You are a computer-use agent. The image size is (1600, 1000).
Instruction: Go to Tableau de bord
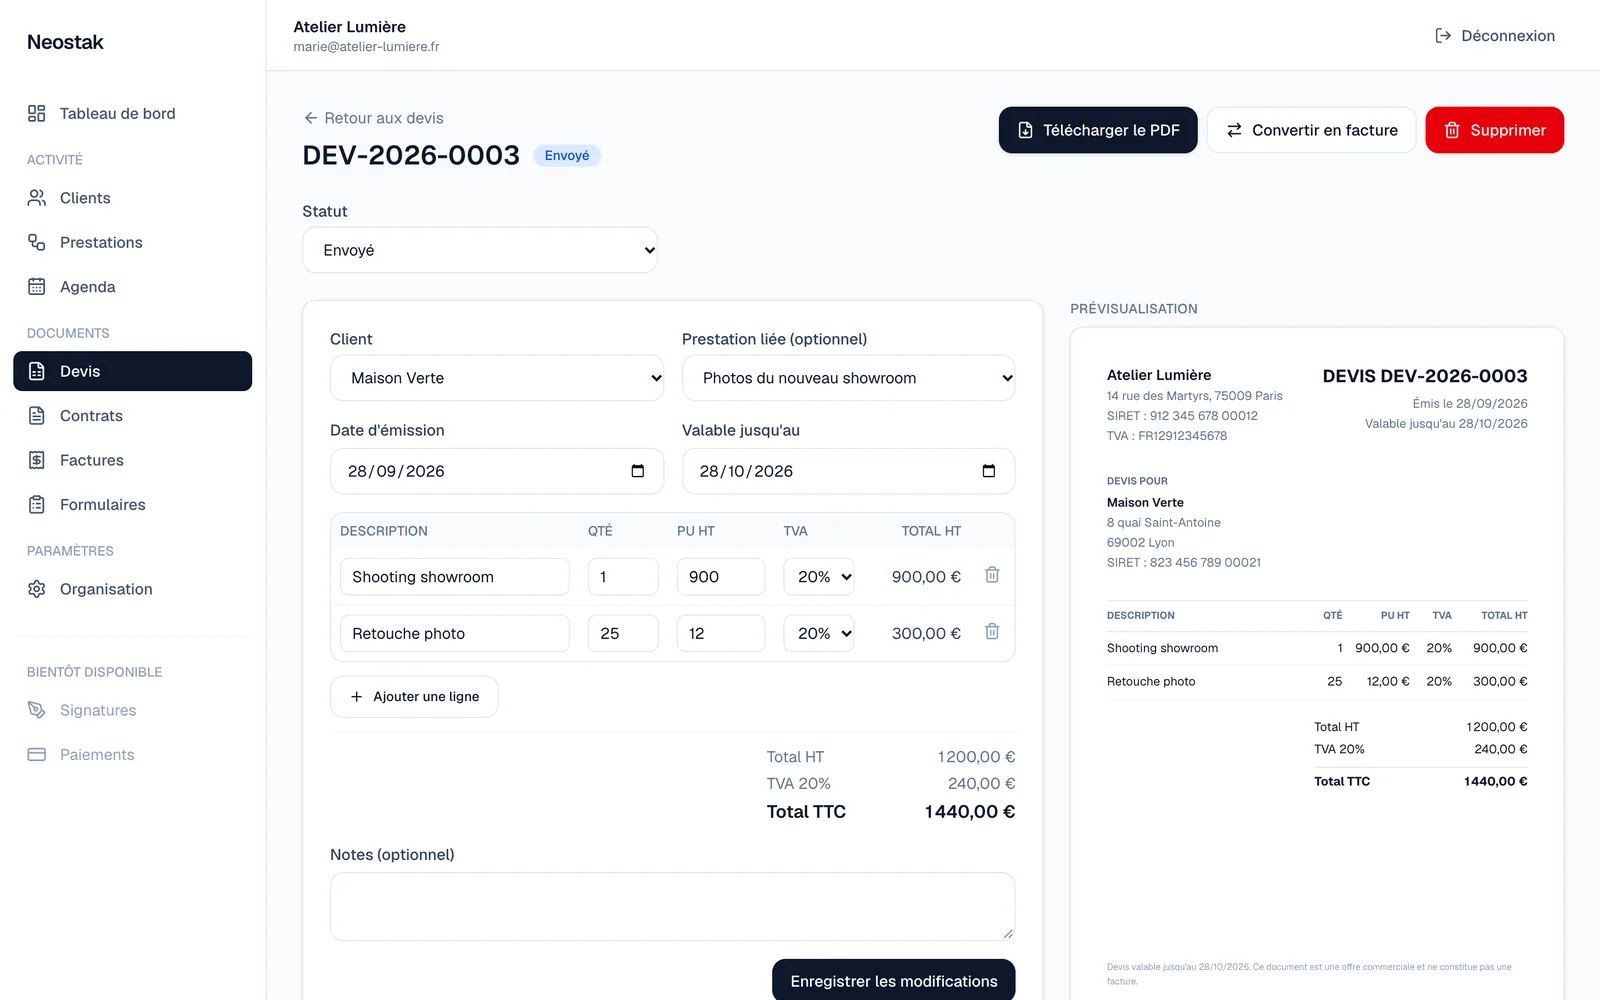coord(132,114)
